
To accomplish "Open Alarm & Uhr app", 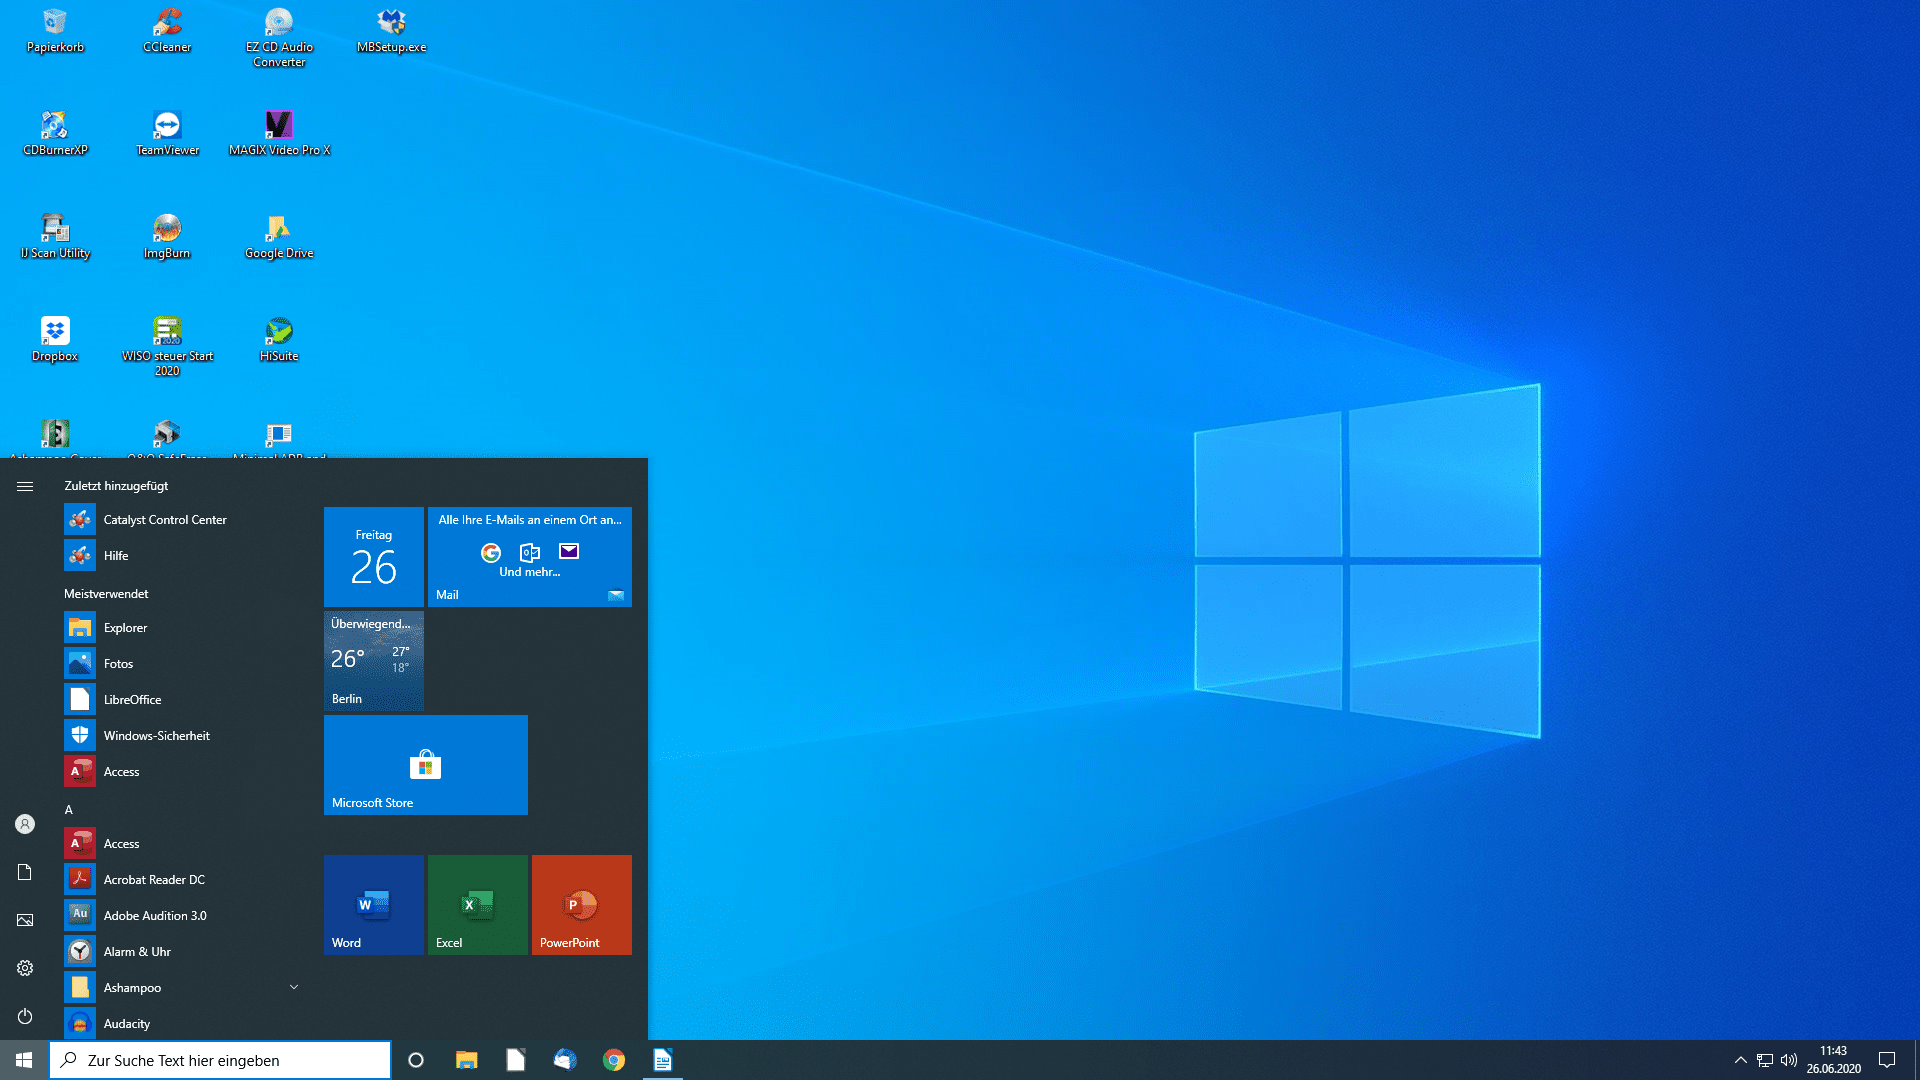I will click(x=185, y=952).
